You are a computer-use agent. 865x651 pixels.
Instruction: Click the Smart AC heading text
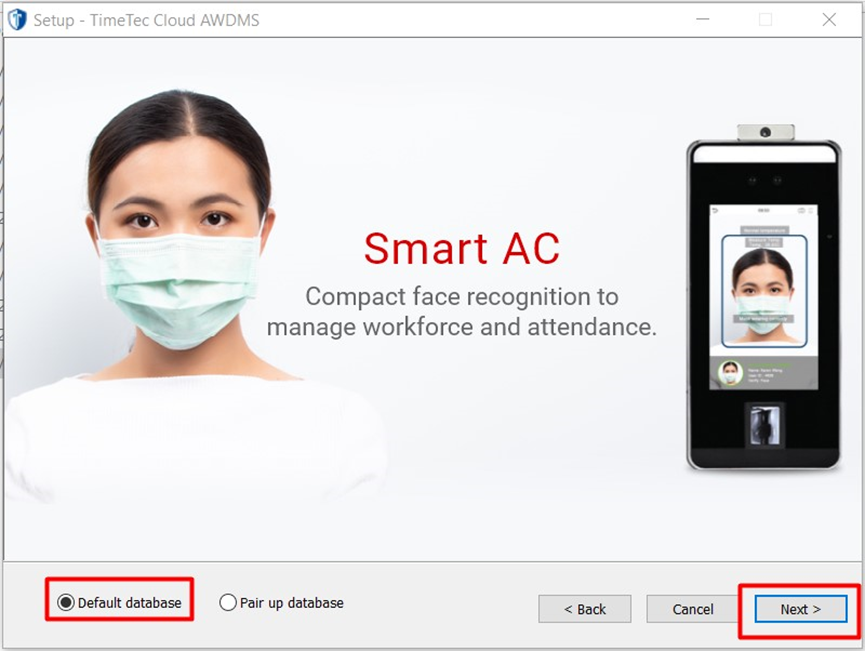point(462,248)
